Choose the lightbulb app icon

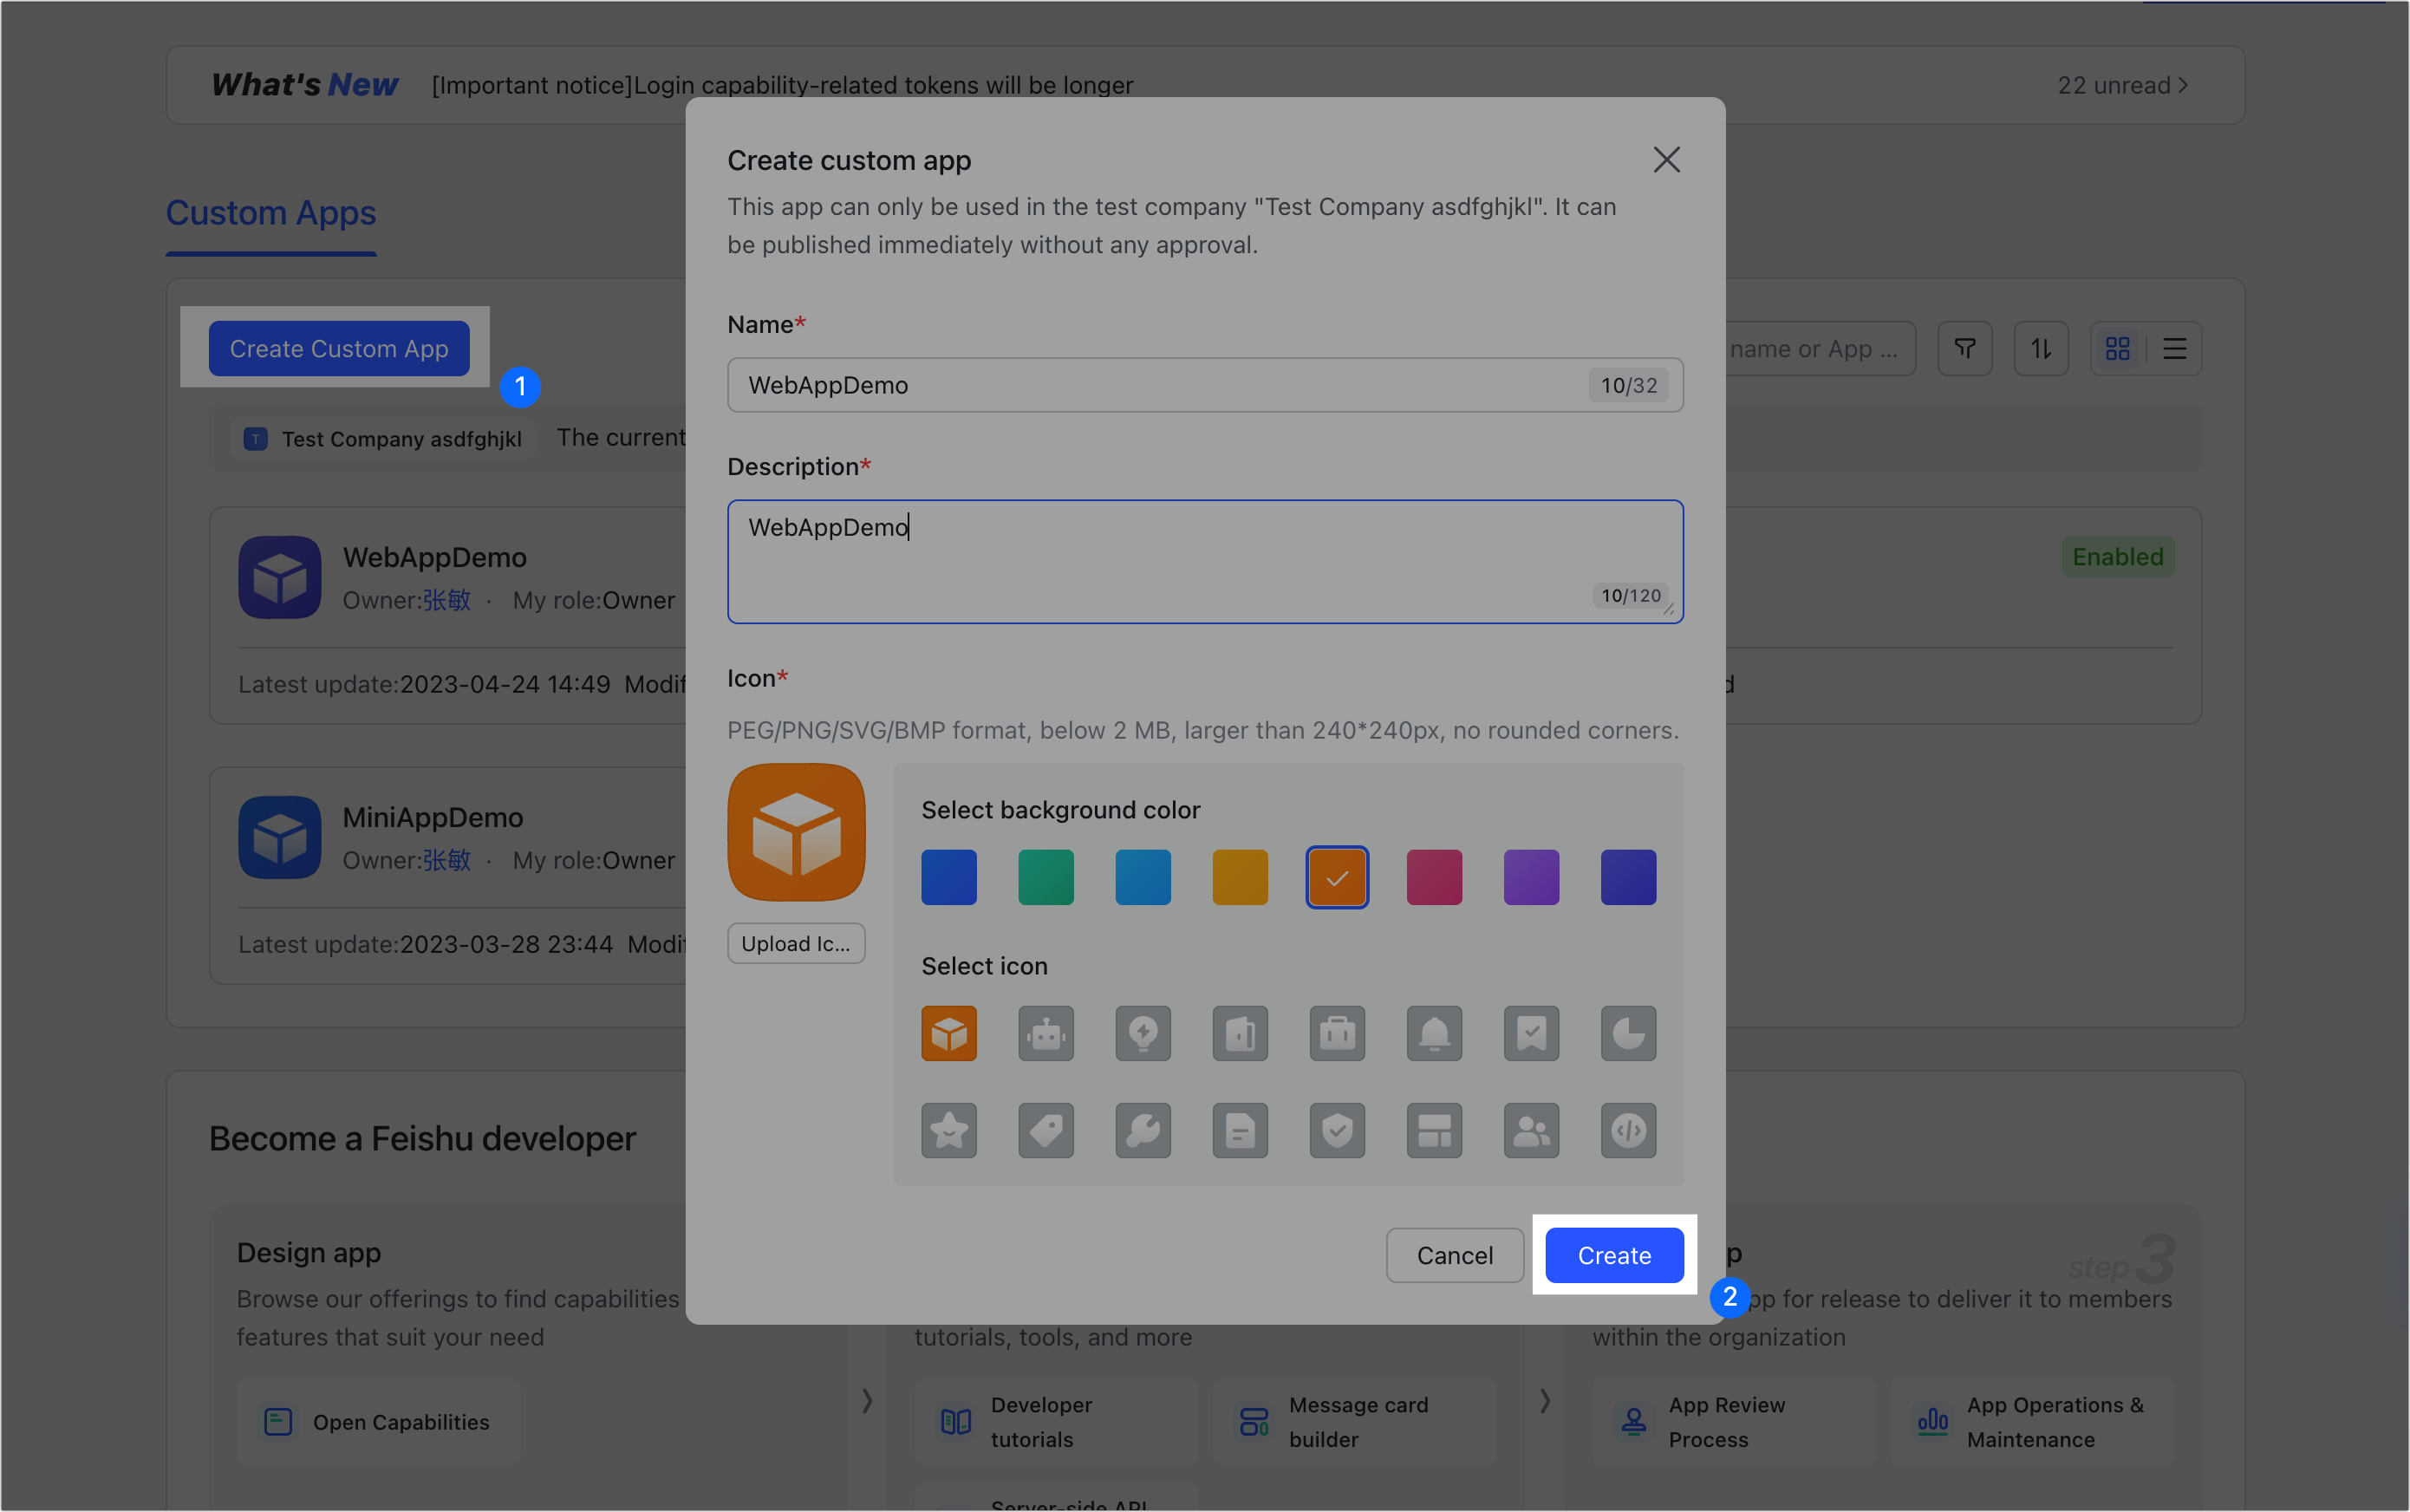tap(1143, 1033)
